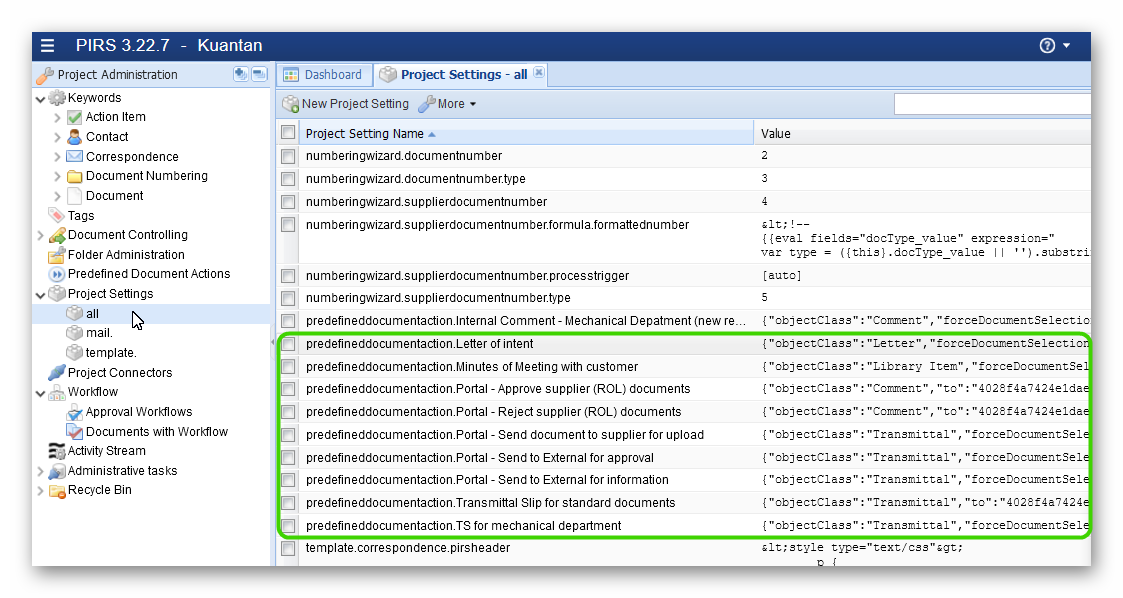
Task: Select all rows with header checkbox
Action: 288,133
